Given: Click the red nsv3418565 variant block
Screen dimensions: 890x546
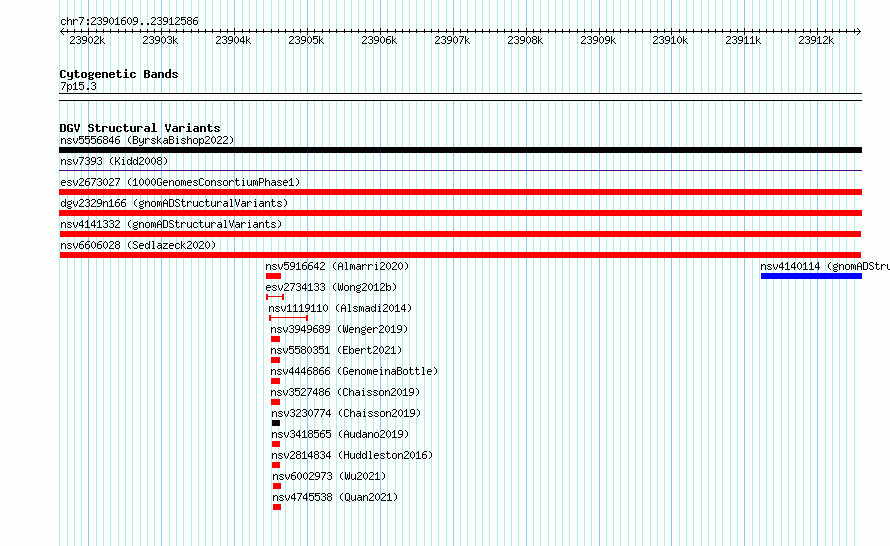Looking at the screenshot, I should tap(276, 444).
